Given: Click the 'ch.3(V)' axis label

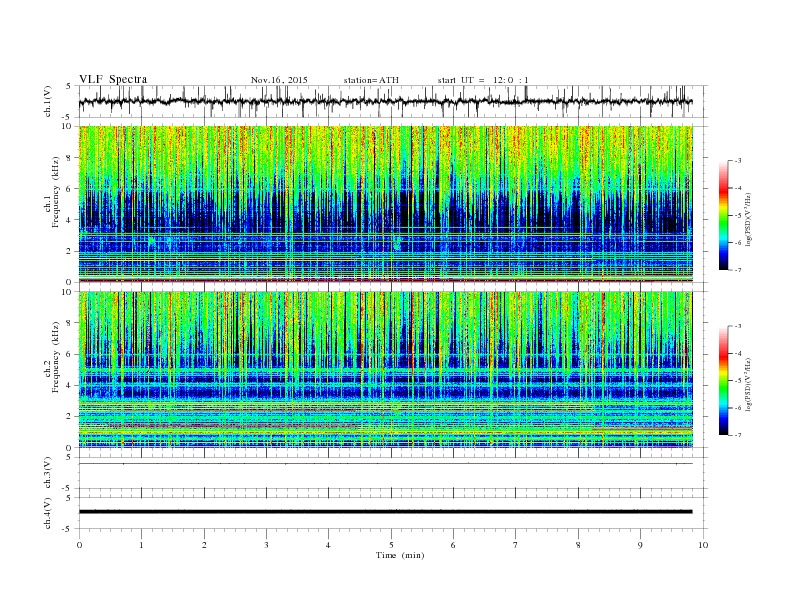Looking at the screenshot, I should pyautogui.click(x=48, y=473).
